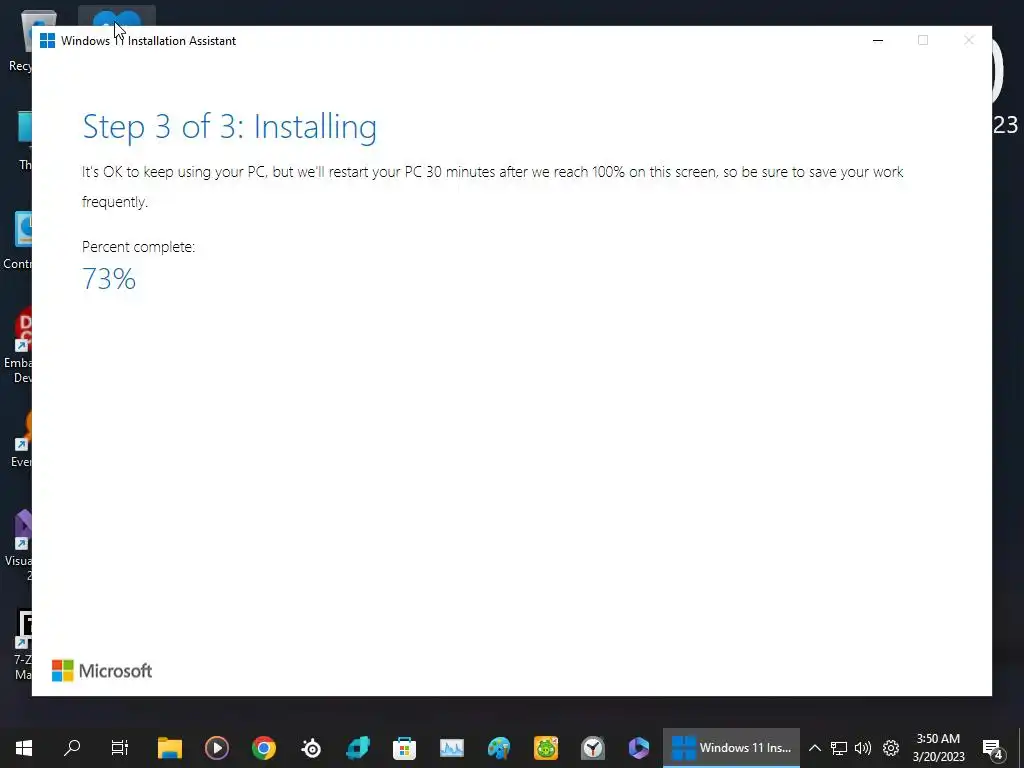The image size is (1024, 768).
Task: Minimize the Installation Assistant window
Action: tap(878, 40)
